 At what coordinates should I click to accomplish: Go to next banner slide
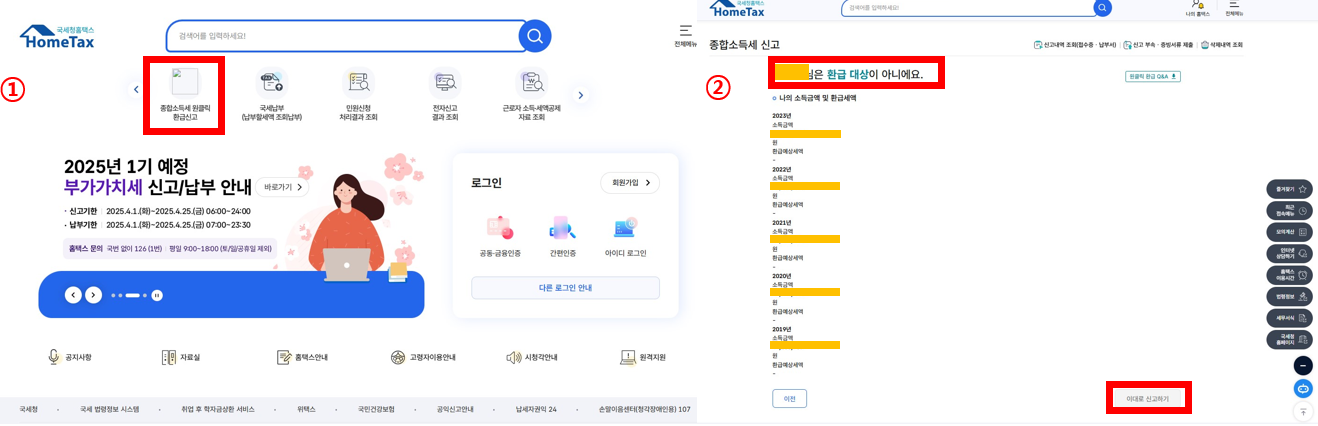click(93, 295)
